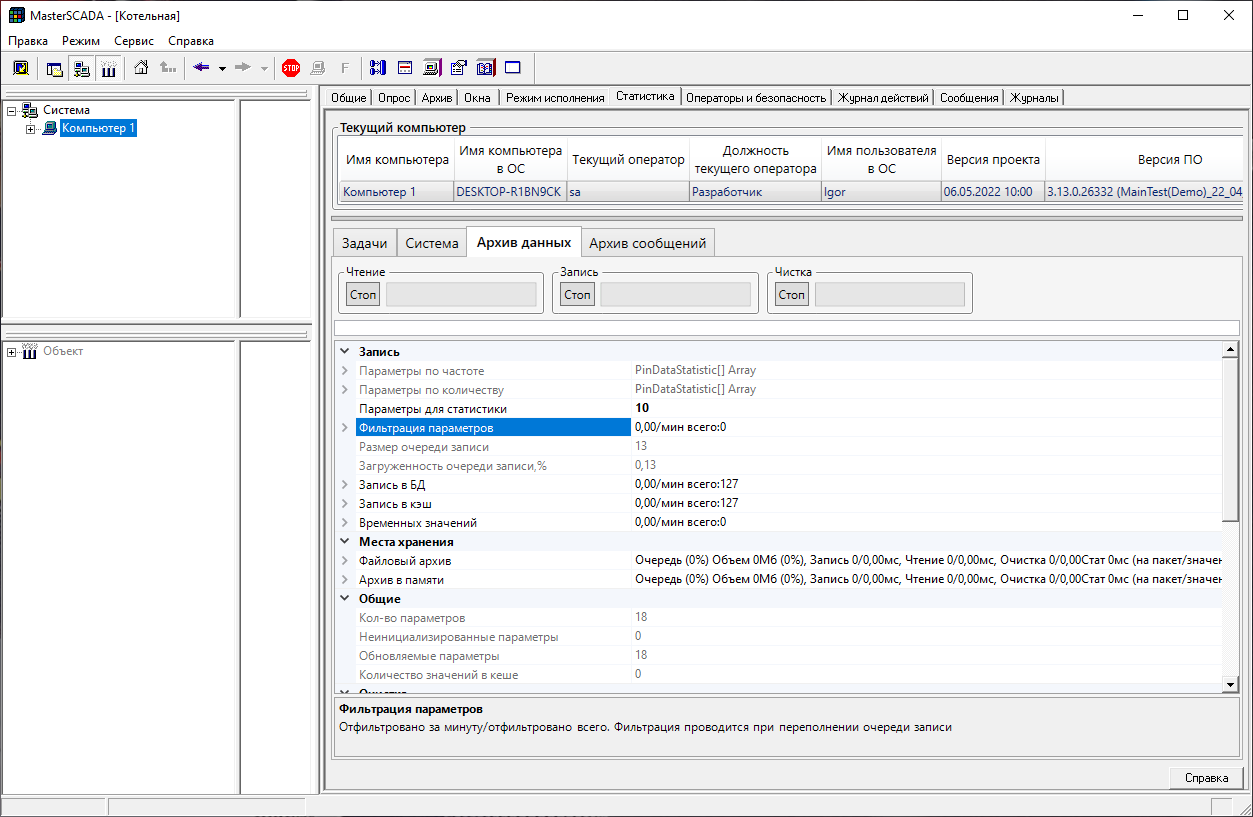
Task: Open the Задачи sub-tab
Action: pyautogui.click(x=365, y=243)
